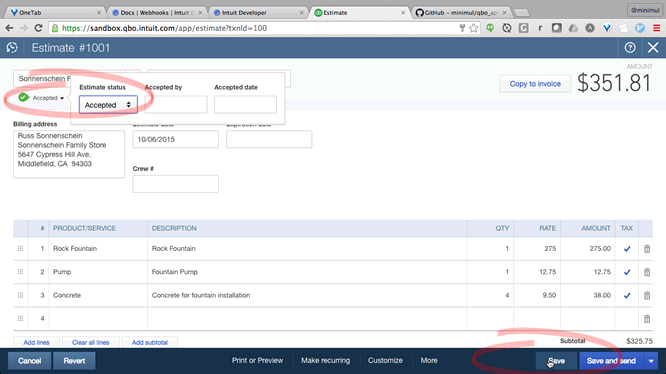Grab the drag handle for Rock Fountain row

click(x=20, y=249)
